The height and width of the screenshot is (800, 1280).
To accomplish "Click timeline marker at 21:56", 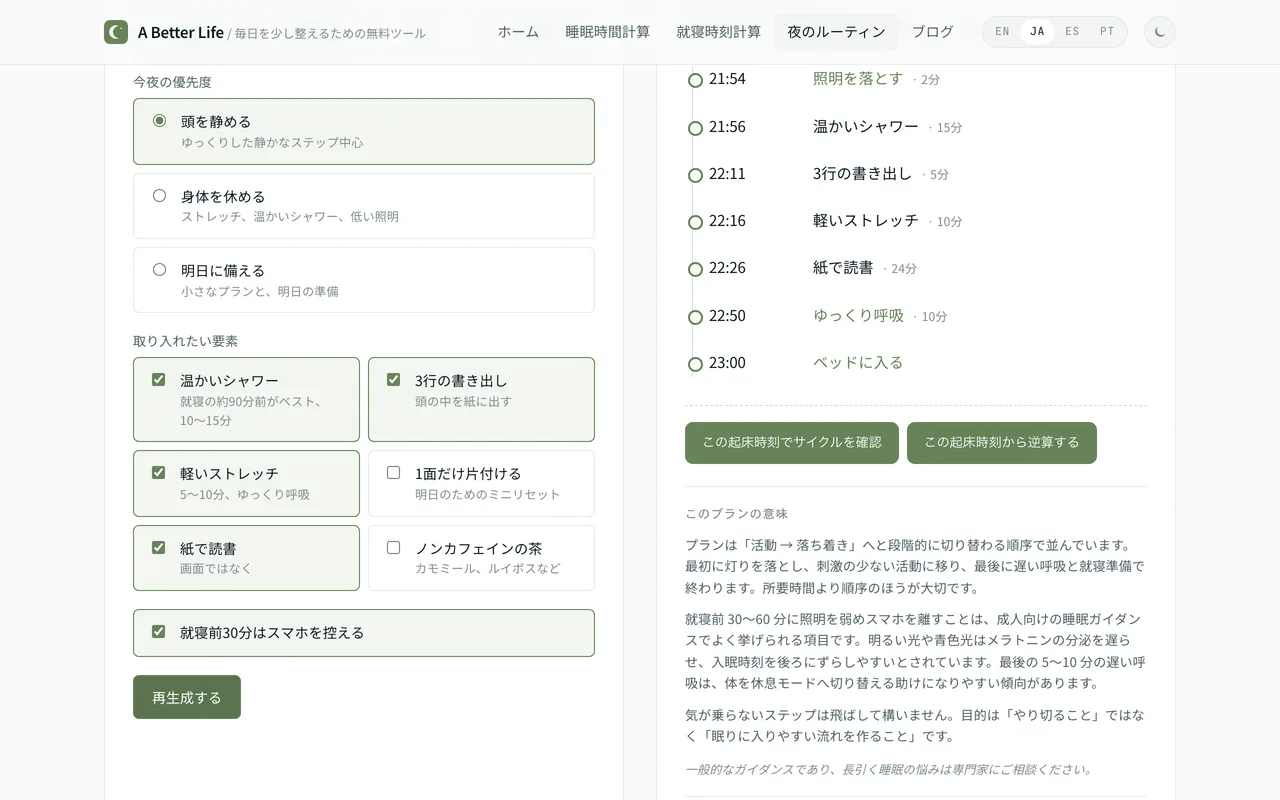I will [695, 128].
